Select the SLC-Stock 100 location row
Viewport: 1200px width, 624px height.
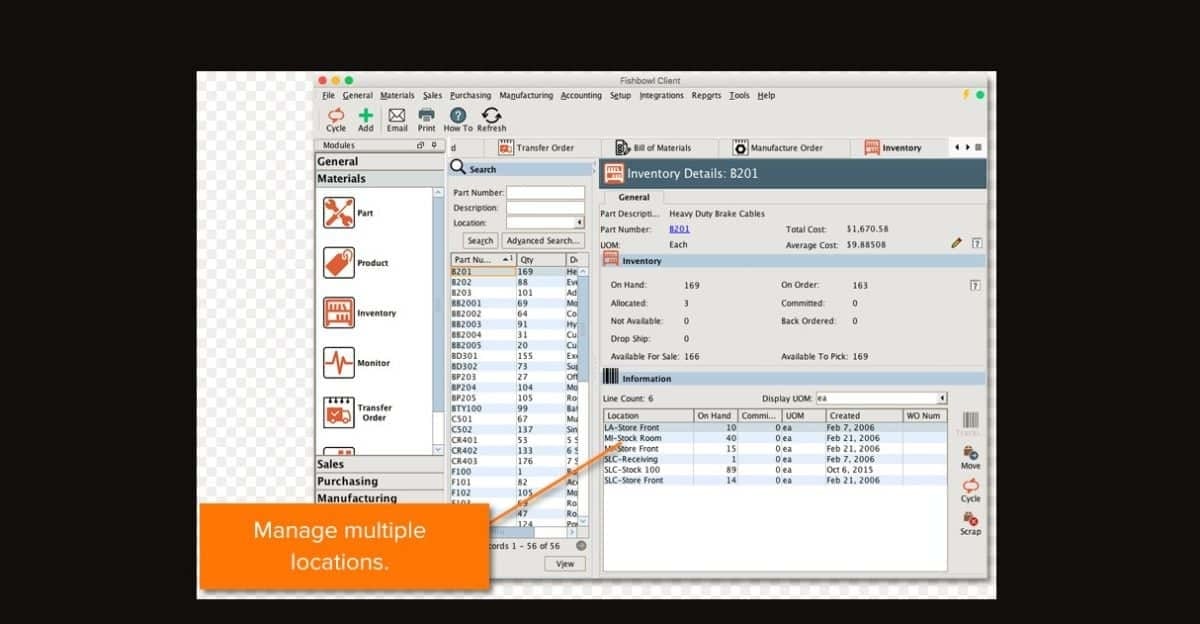coord(774,470)
